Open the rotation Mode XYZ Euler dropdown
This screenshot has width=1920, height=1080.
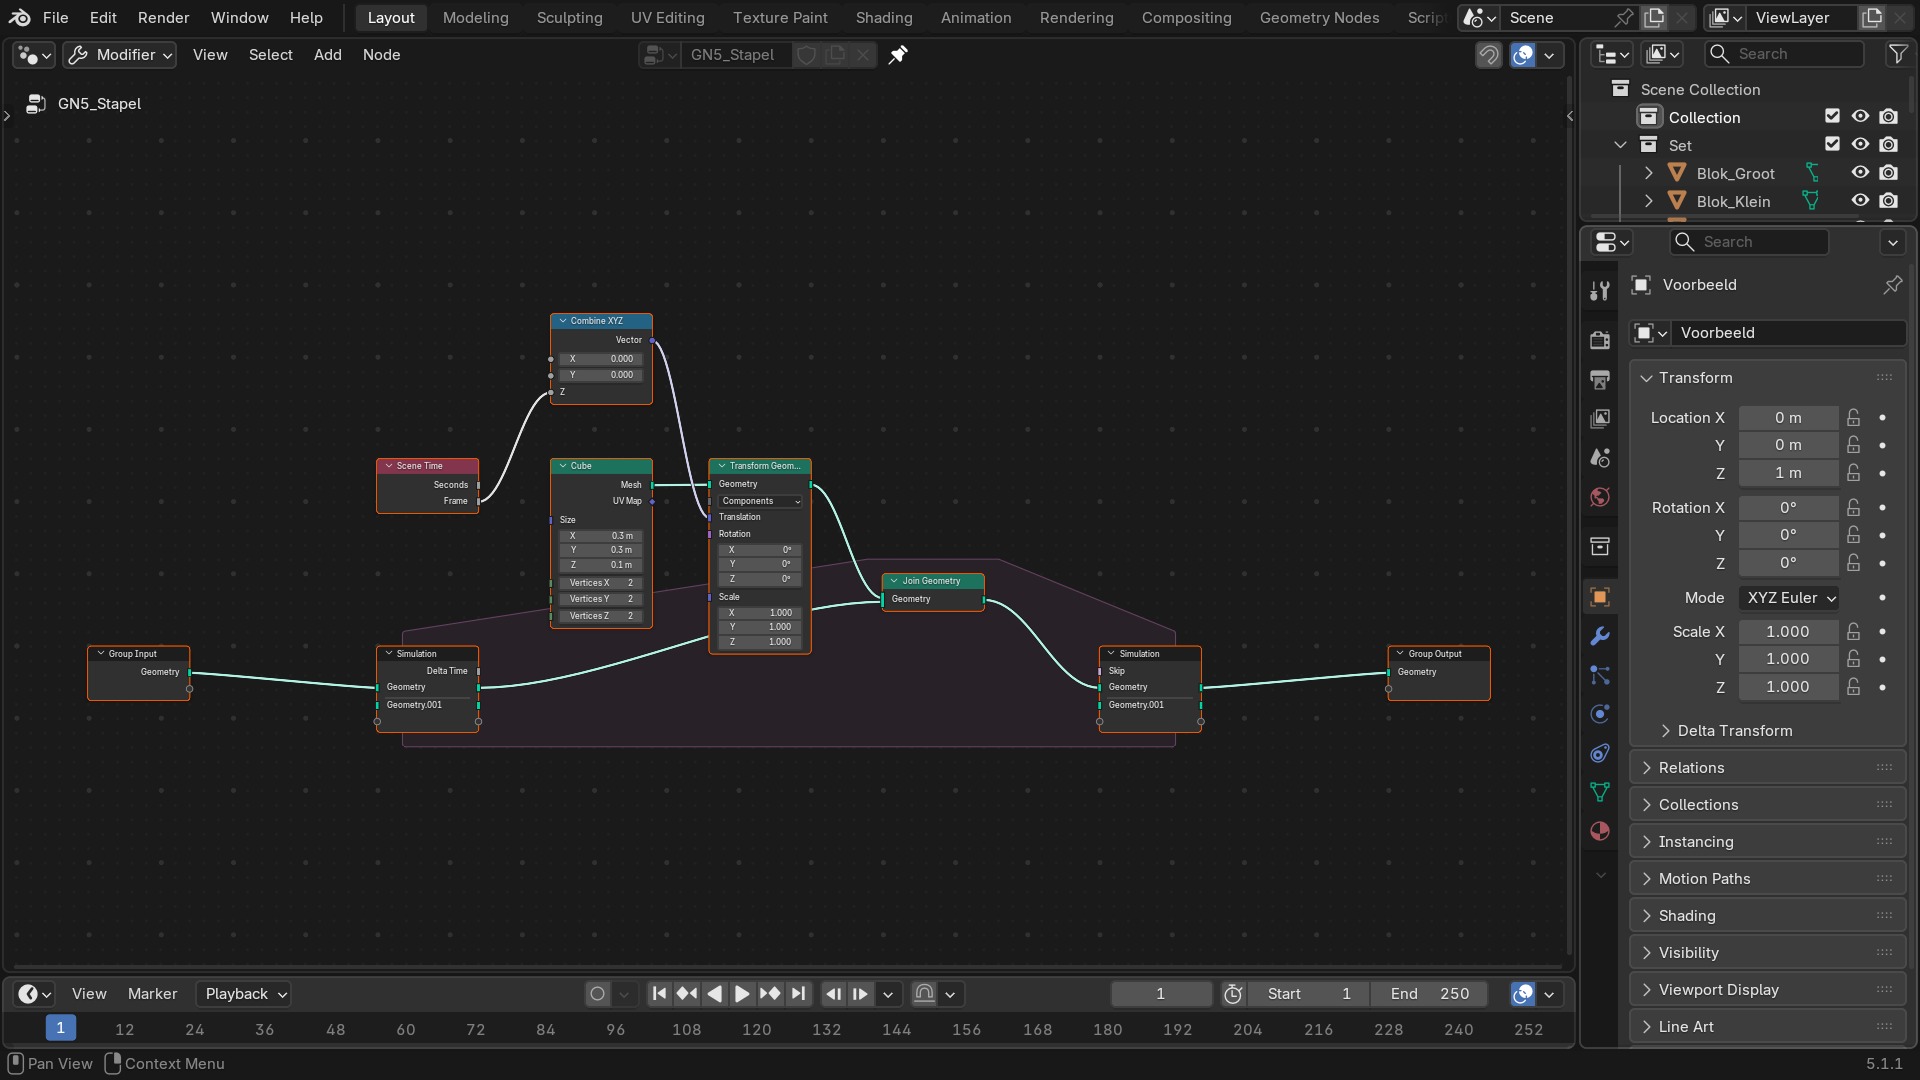[x=1789, y=598]
